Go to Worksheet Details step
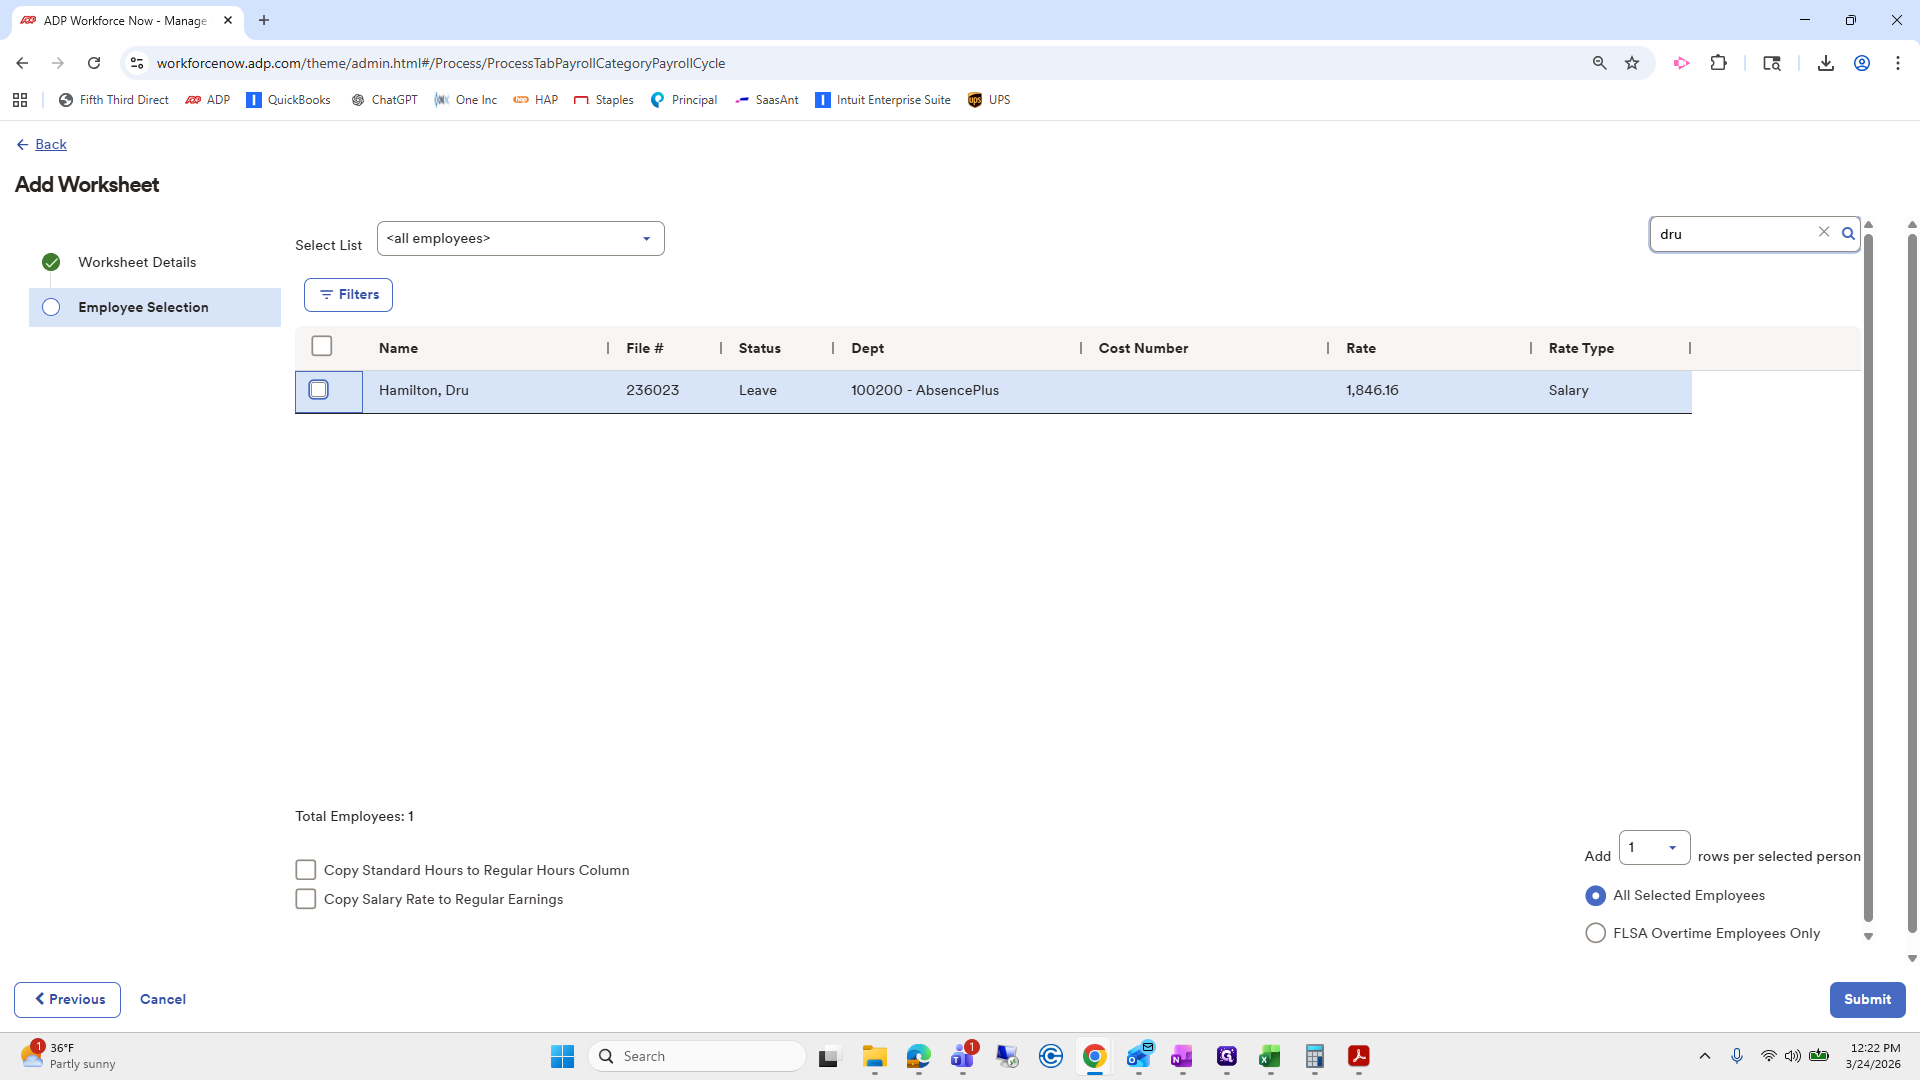The height and width of the screenshot is (1080, 1920). pyautogui.click(x=137, y=262)
